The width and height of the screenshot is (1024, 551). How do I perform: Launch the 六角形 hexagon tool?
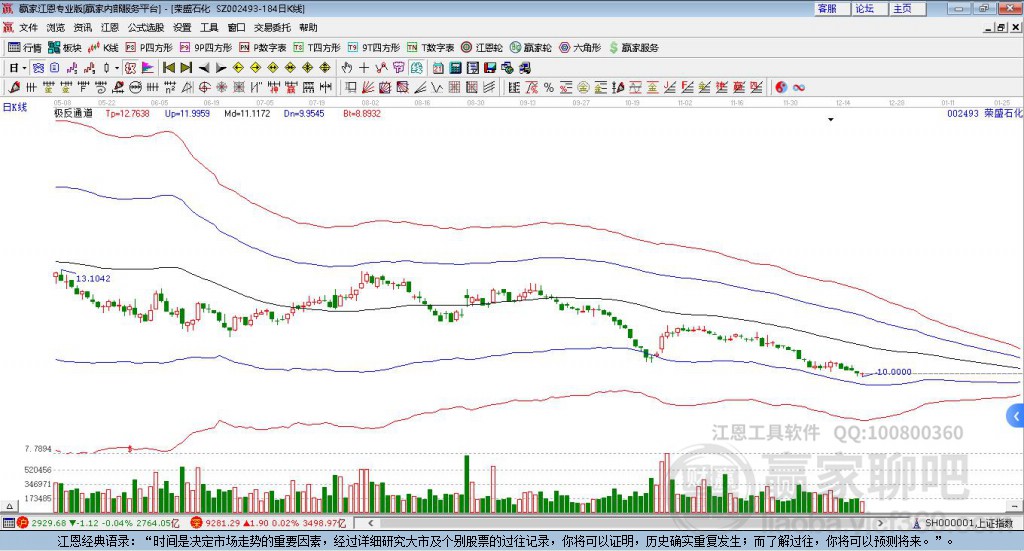[x=578, y=47]
